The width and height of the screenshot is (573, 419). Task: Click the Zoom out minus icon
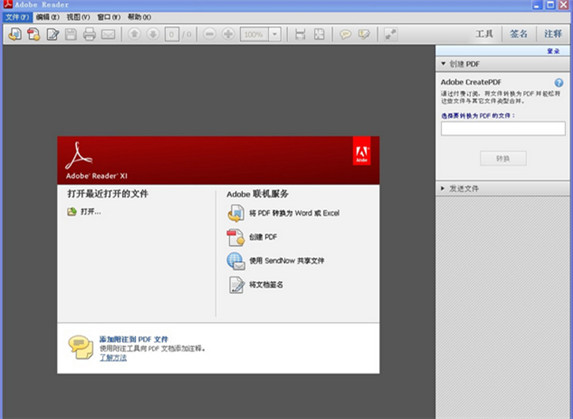(209, 34)
